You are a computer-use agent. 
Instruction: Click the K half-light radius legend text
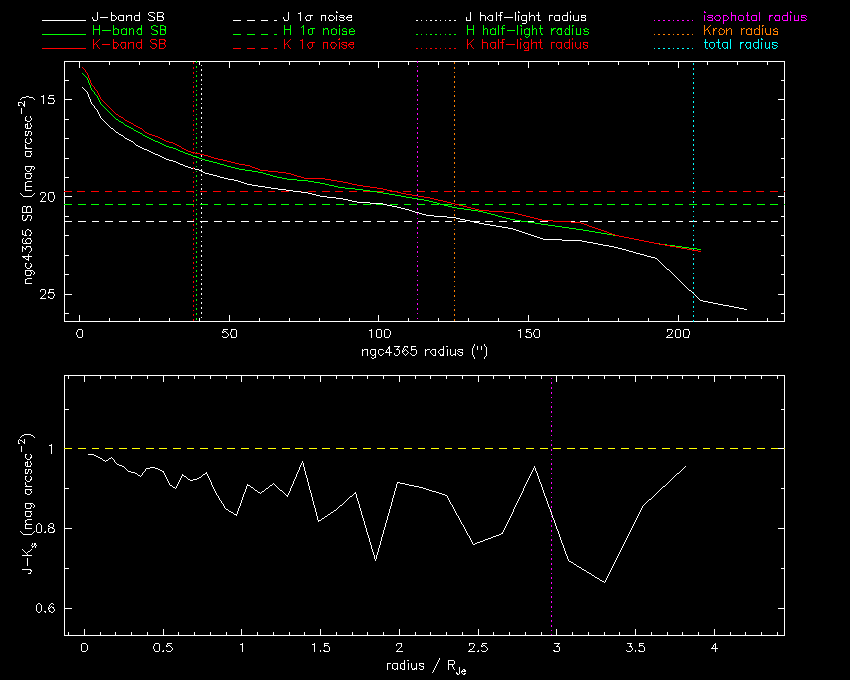[527, 45]
